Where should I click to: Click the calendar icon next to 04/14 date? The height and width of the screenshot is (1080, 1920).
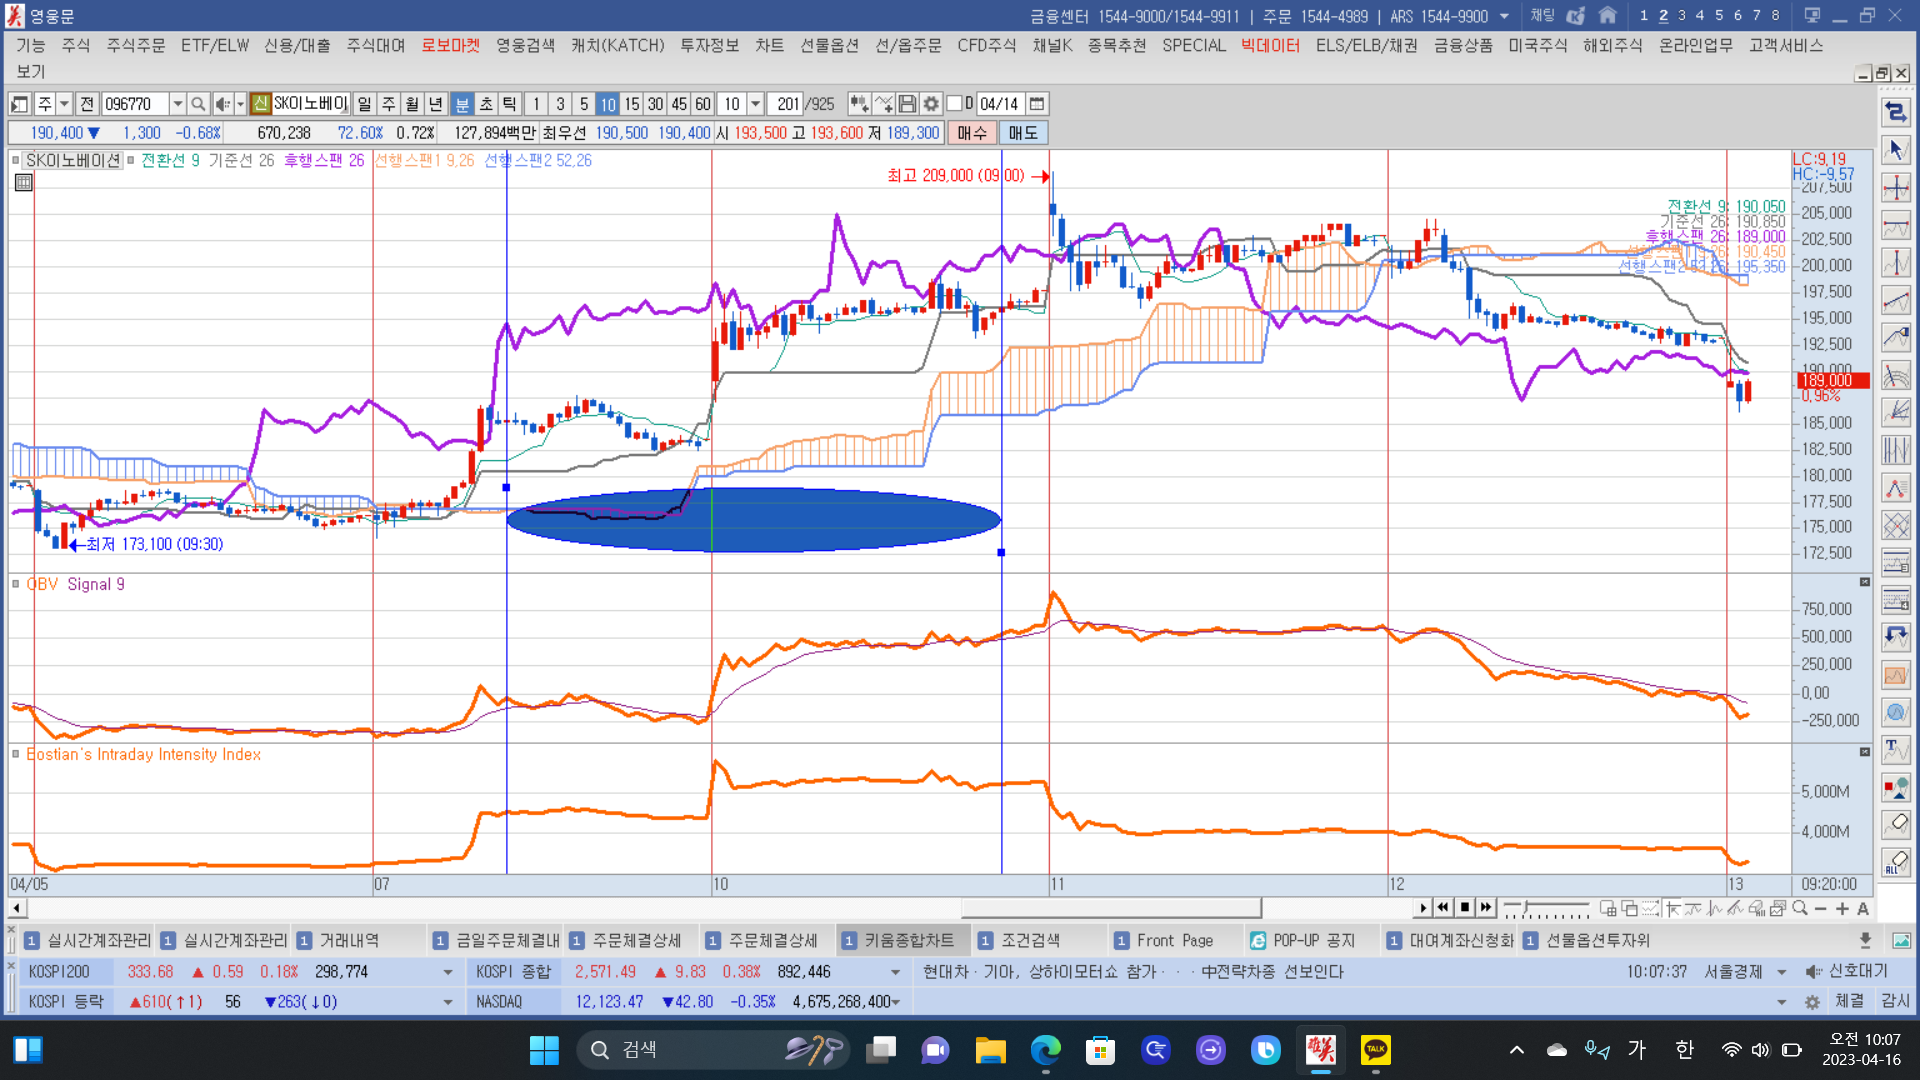[x=1037, y=104]
